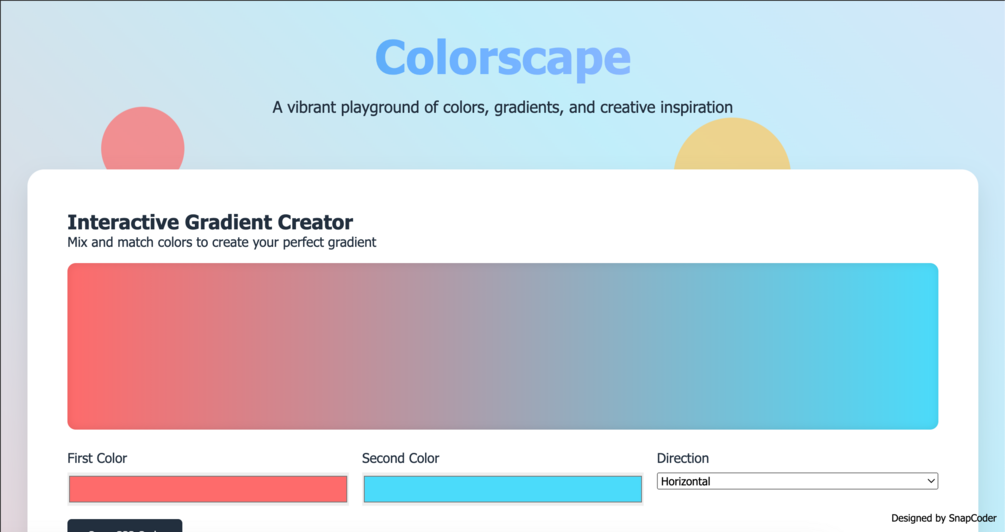
Task: Click the vibrant playground tagline text
Action: [502, 107]
